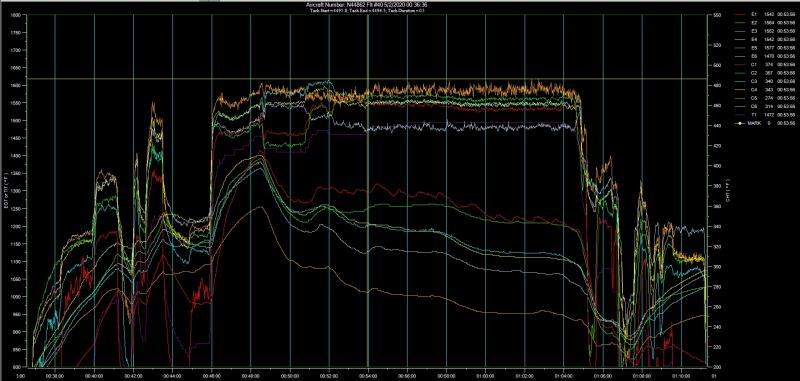
Task: Click the 00:50:00 time axis label
Action: (x=290, y=375)
